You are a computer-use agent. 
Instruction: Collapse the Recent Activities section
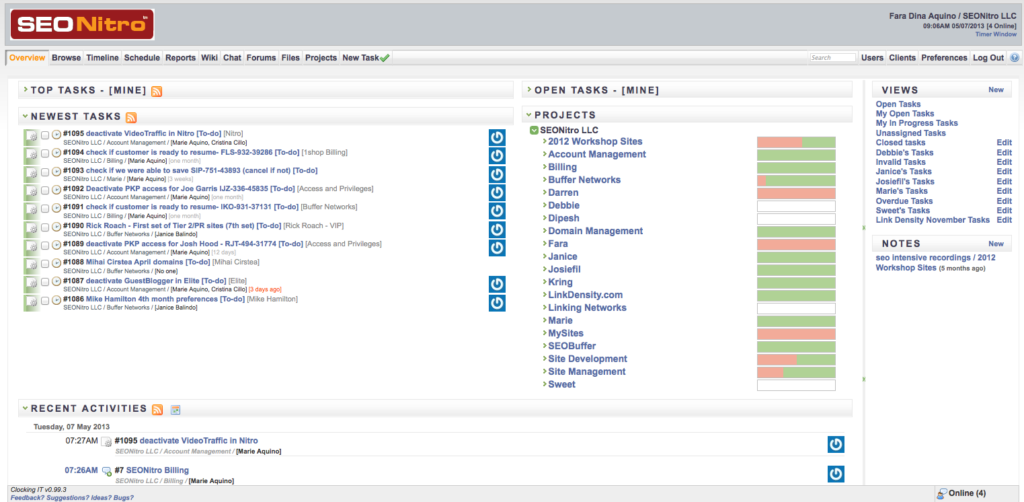coord(25,409)
